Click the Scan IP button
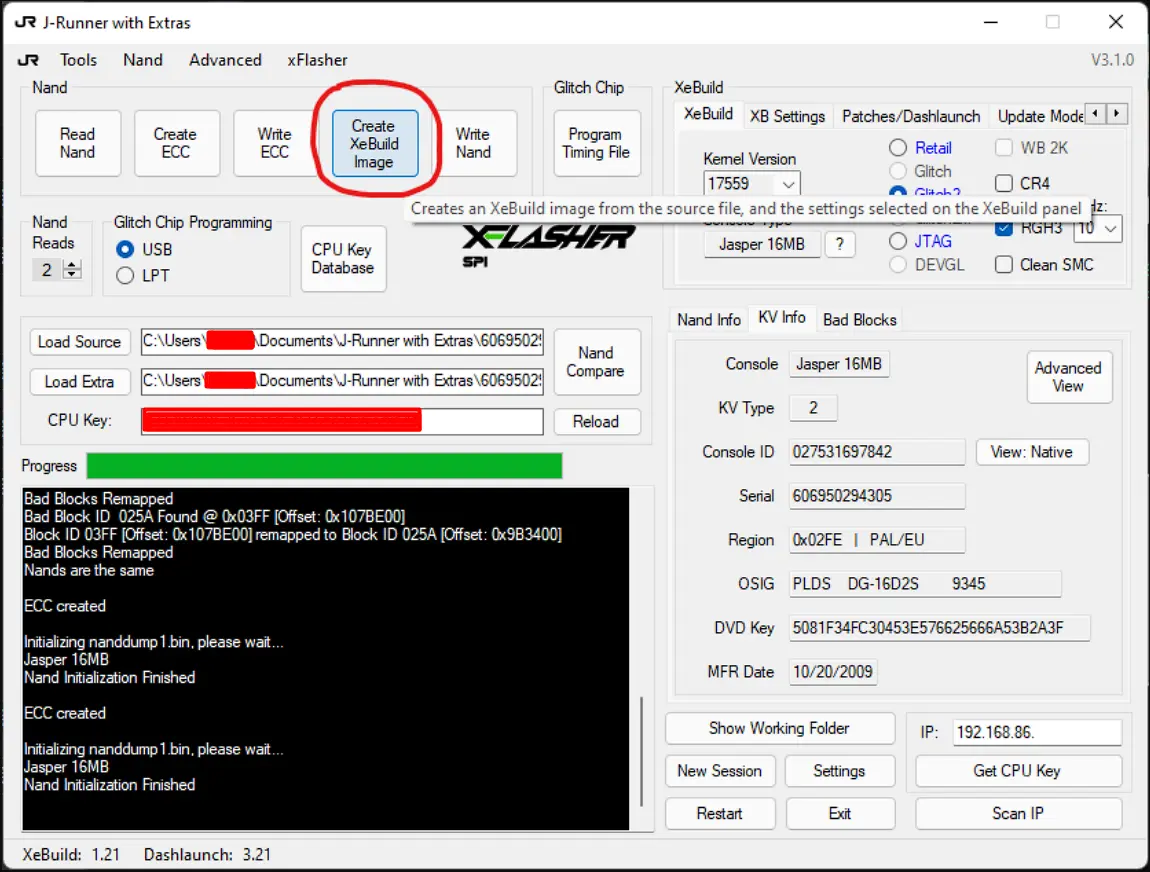Viewport: 1150px width, 872px height. tap(1018, 814)
